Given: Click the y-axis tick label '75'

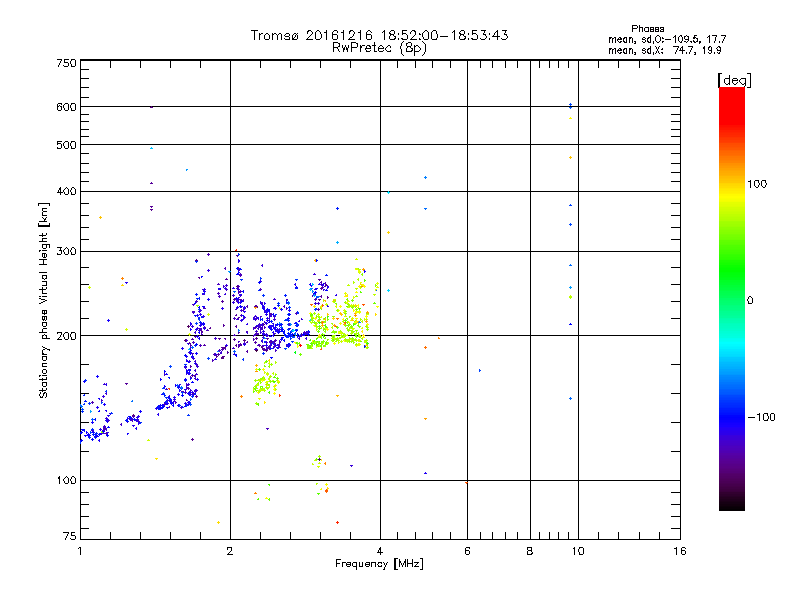Looking at the screenshot, I should tap(70, 536).
